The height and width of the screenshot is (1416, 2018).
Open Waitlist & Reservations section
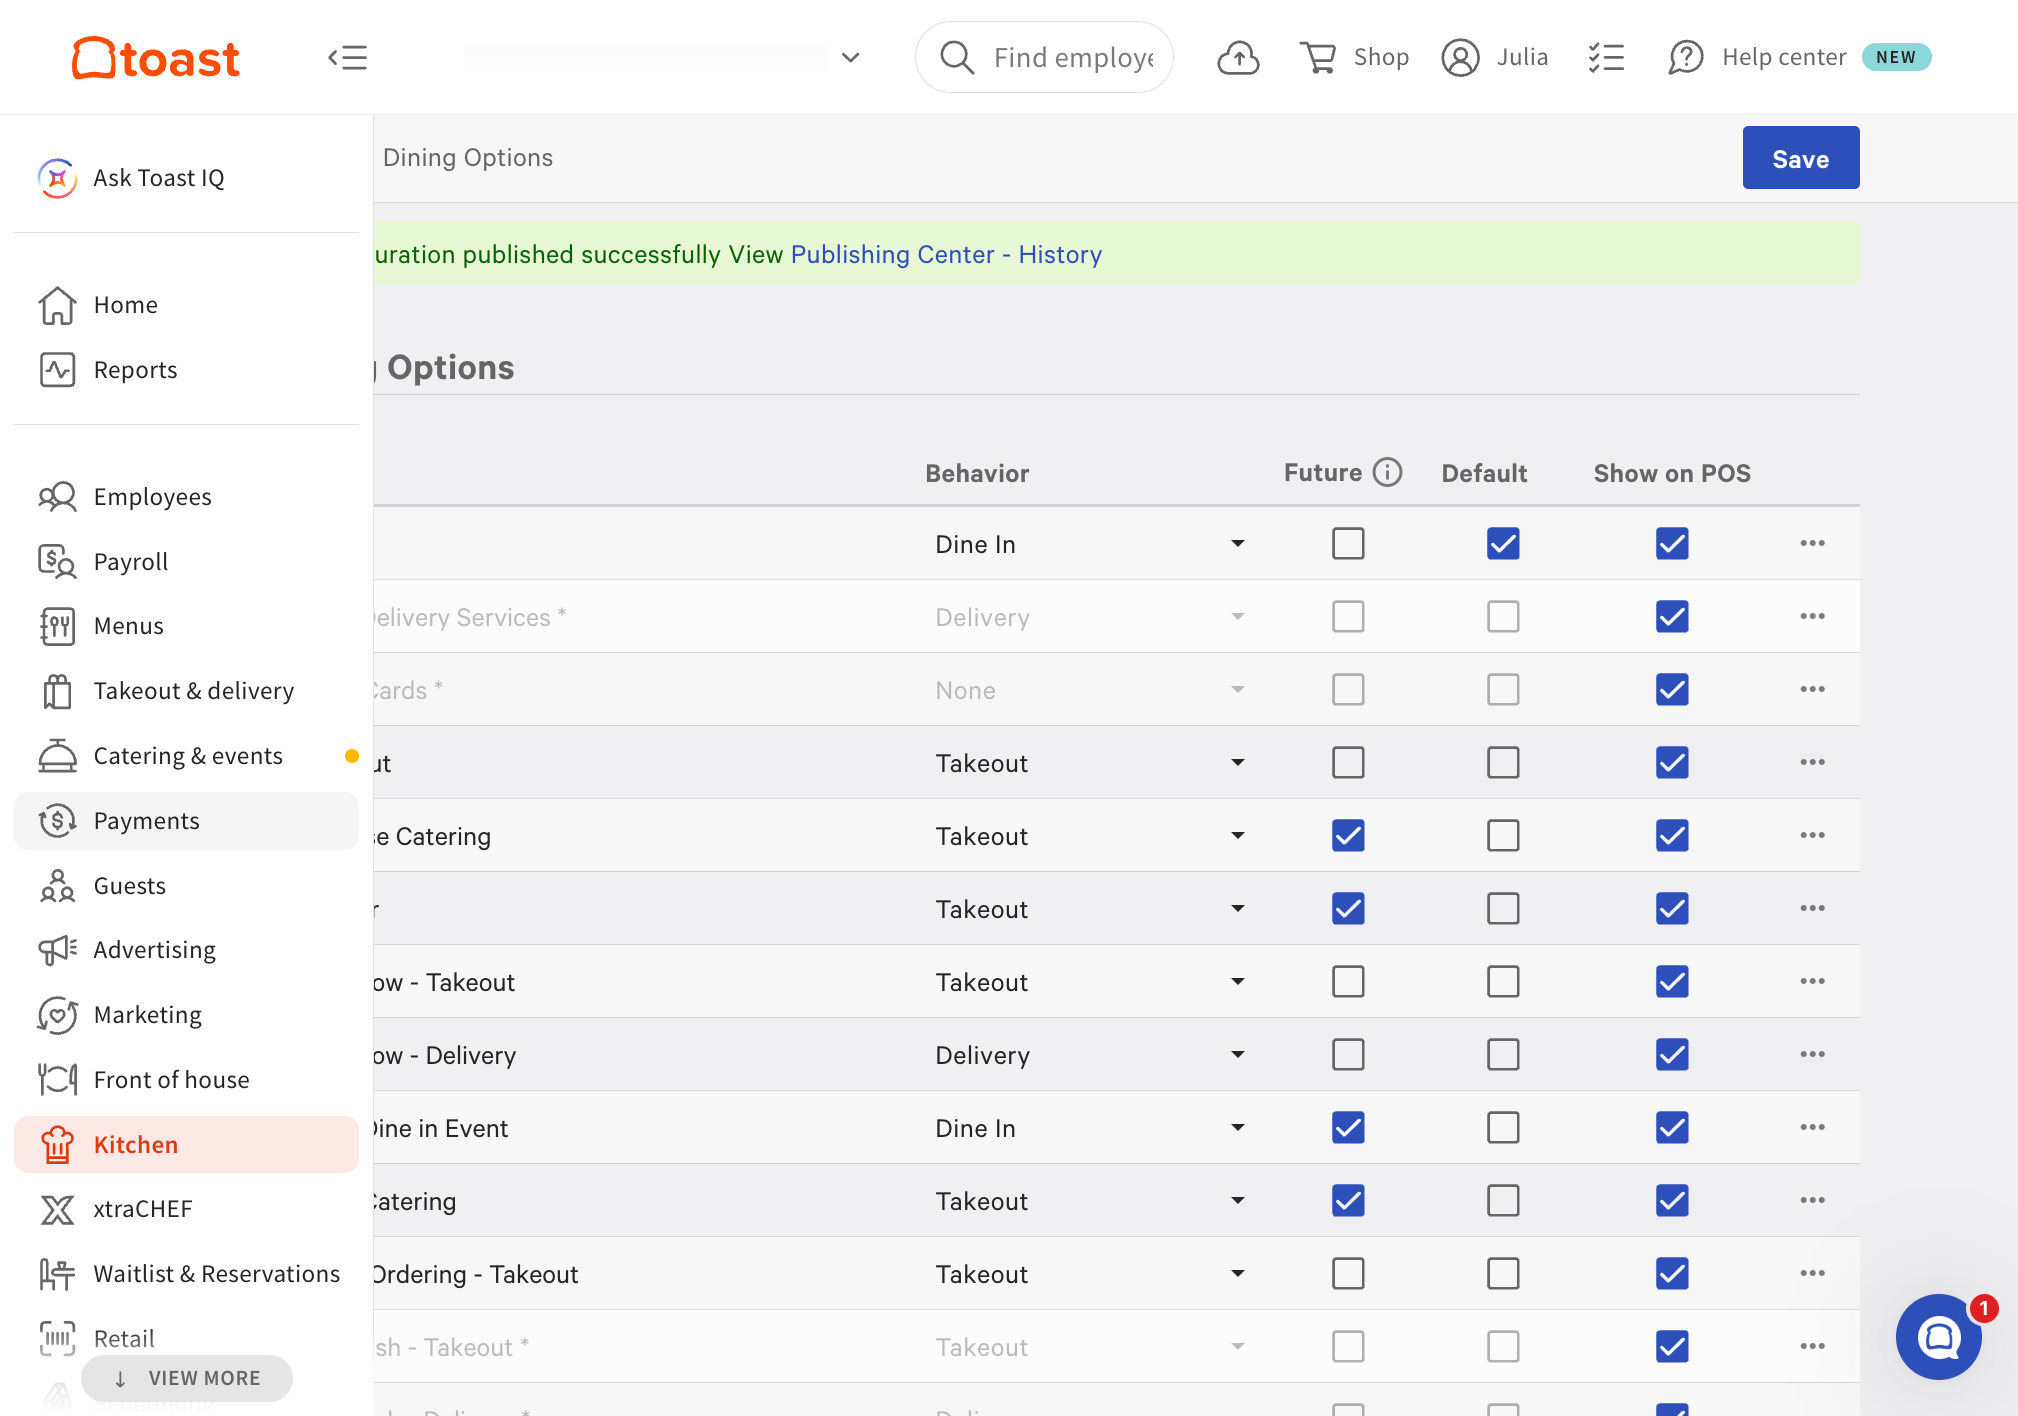tap(186, 1274)
